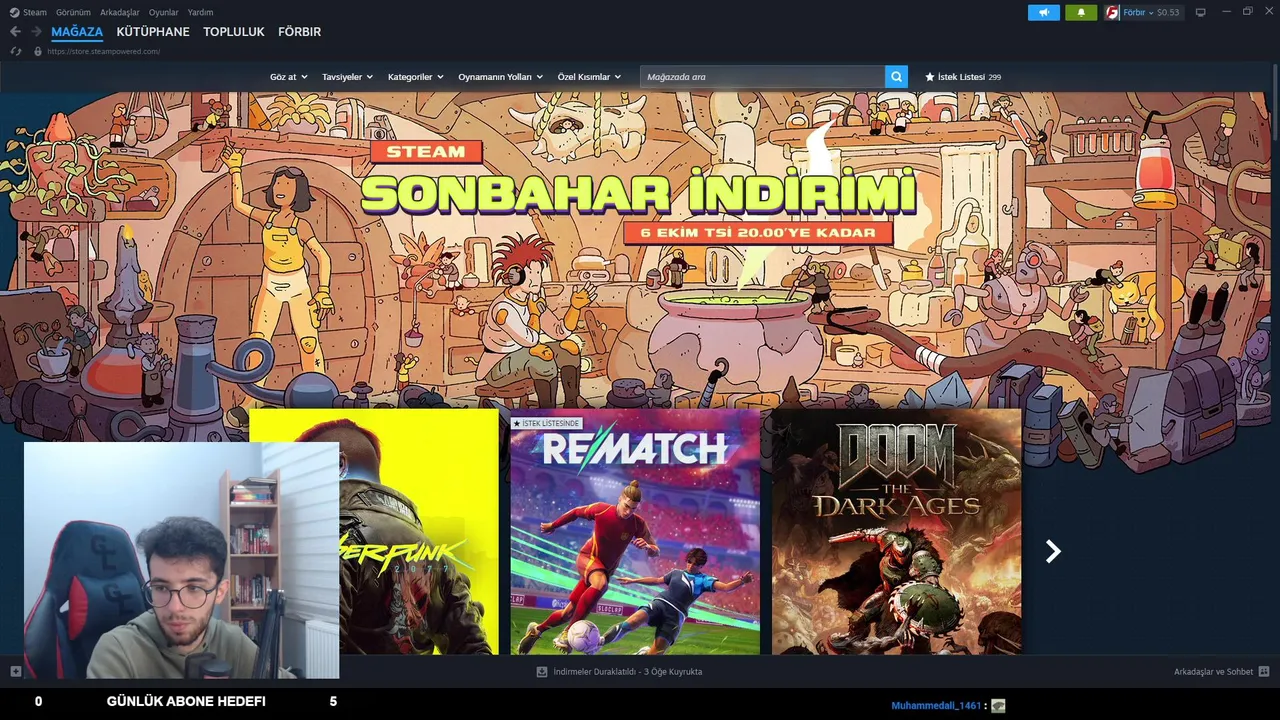Switch to Big Picture mode via monitor icon
This screenshot has width=1280, height=720.
(x=1201, y=13)
